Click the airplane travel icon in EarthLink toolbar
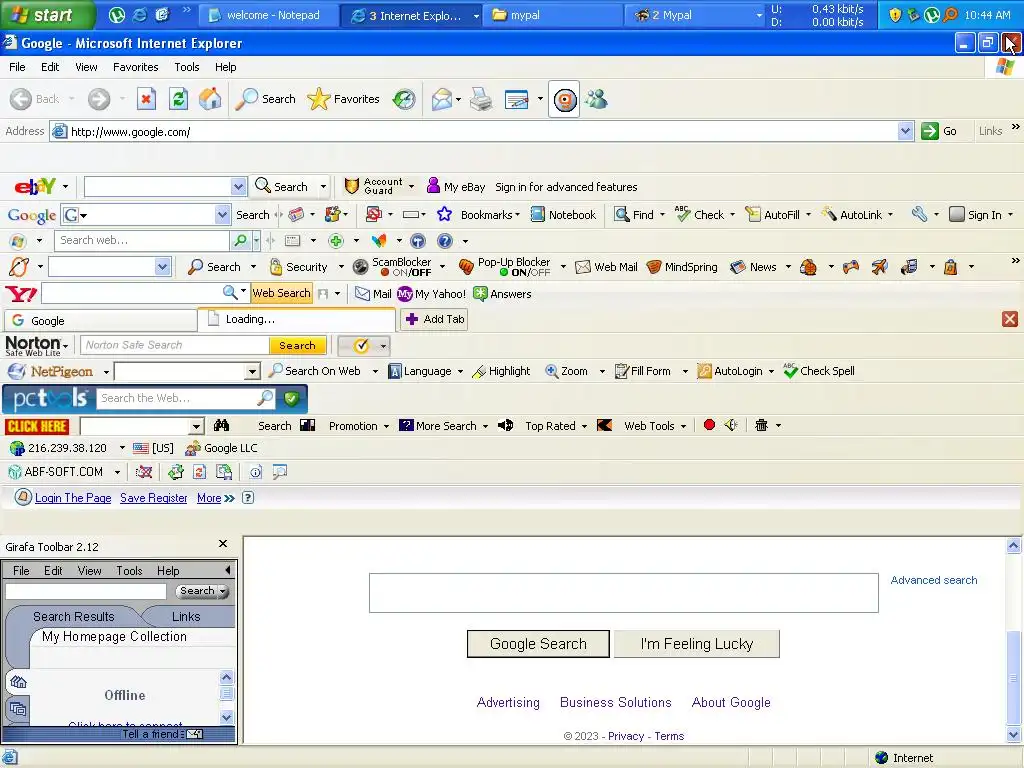This screenshot has width=1024, height=768. (880, 266)
